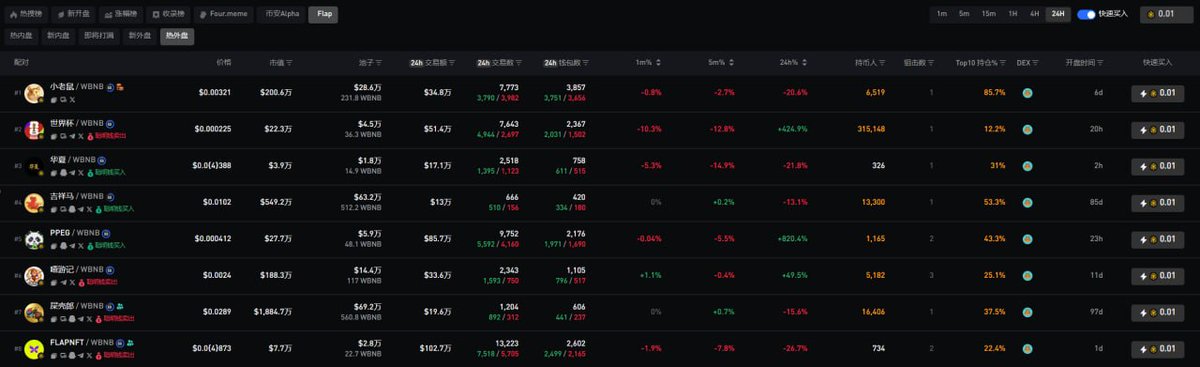Sort by 持币人 holders column
The width and height of the screenshot is (1200, 367).
click(x=870, y=62)
